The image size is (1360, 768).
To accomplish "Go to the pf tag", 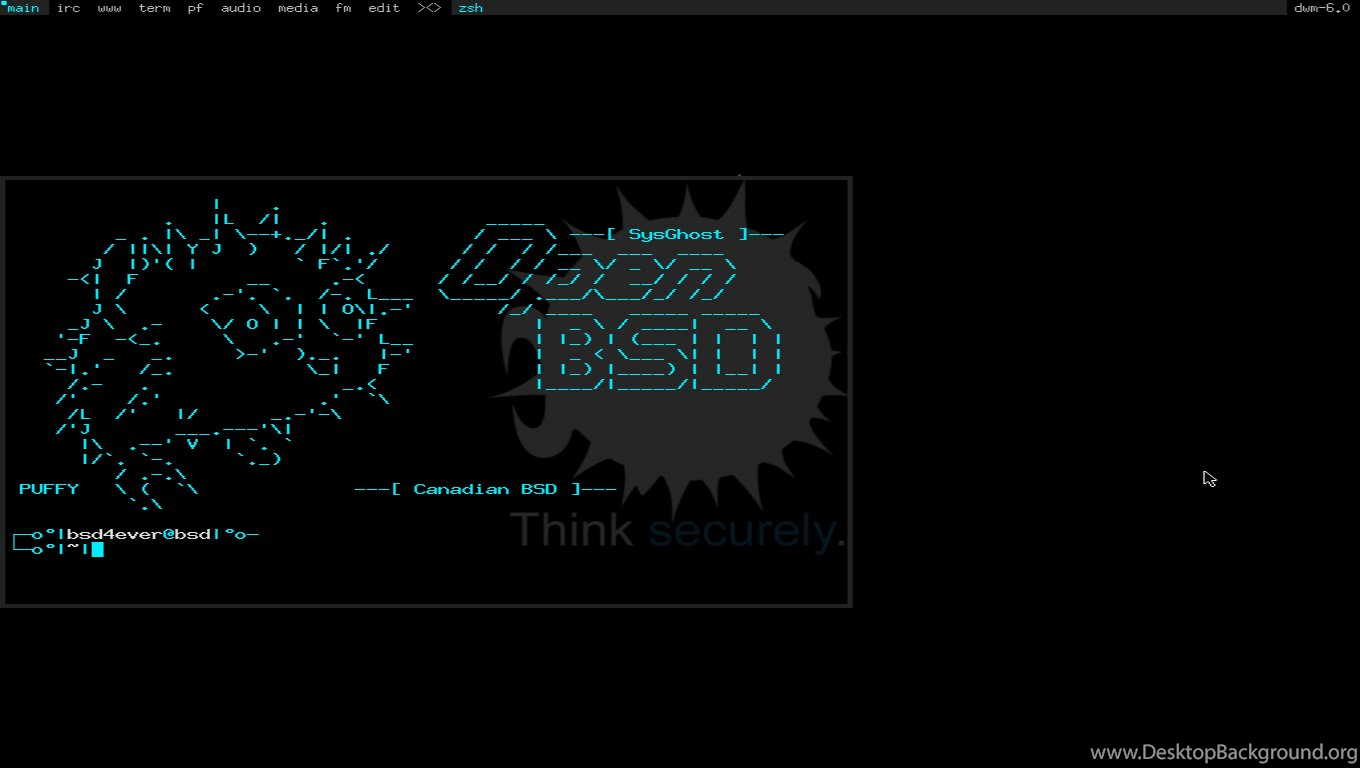I will click(x=195, y=8).
